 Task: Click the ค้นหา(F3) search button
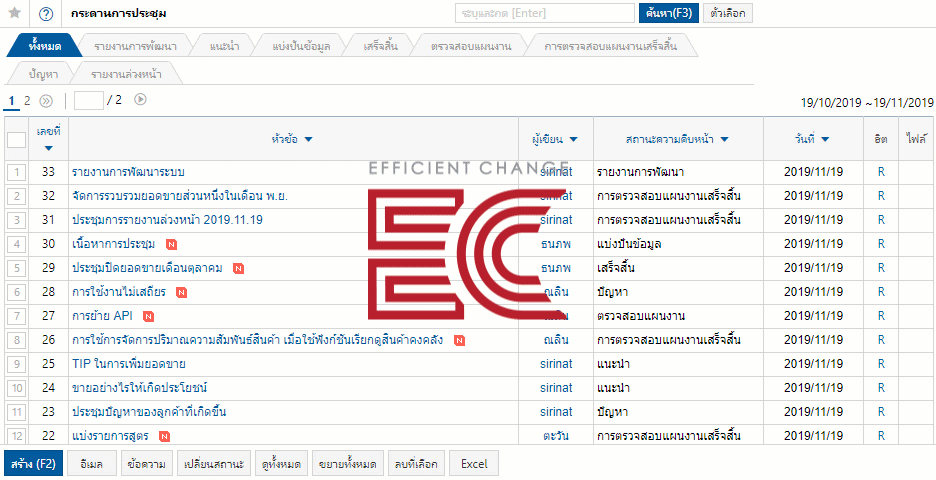[x=669, y=13]
